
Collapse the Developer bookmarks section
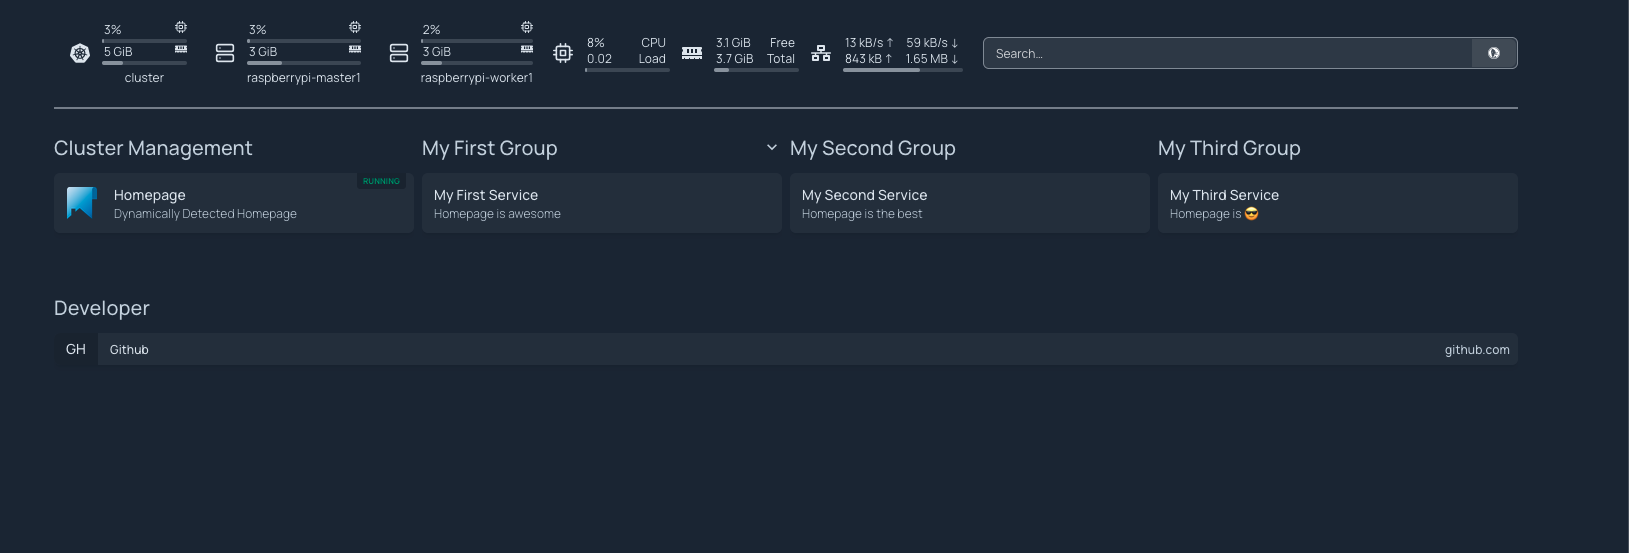point(102,308)
